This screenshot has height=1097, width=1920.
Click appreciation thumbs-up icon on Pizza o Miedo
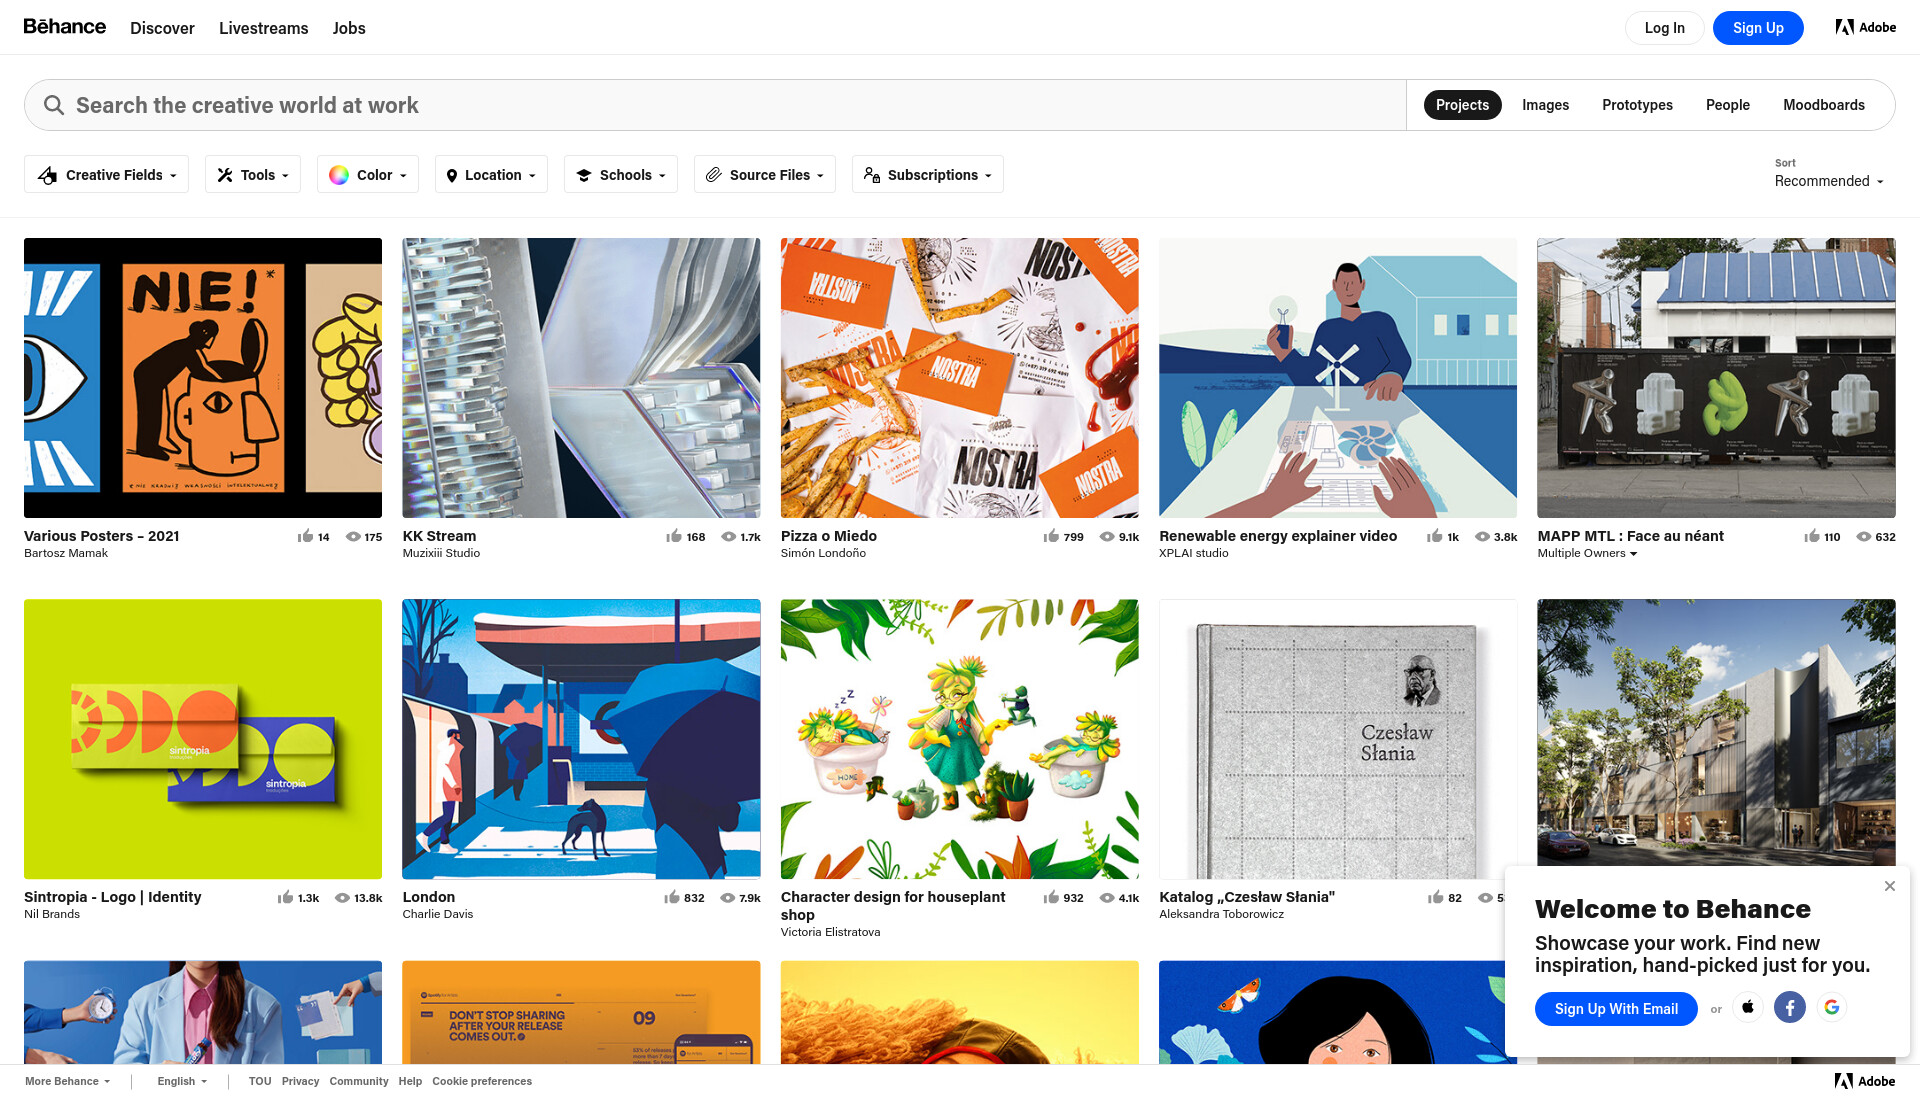[1051, 536]
